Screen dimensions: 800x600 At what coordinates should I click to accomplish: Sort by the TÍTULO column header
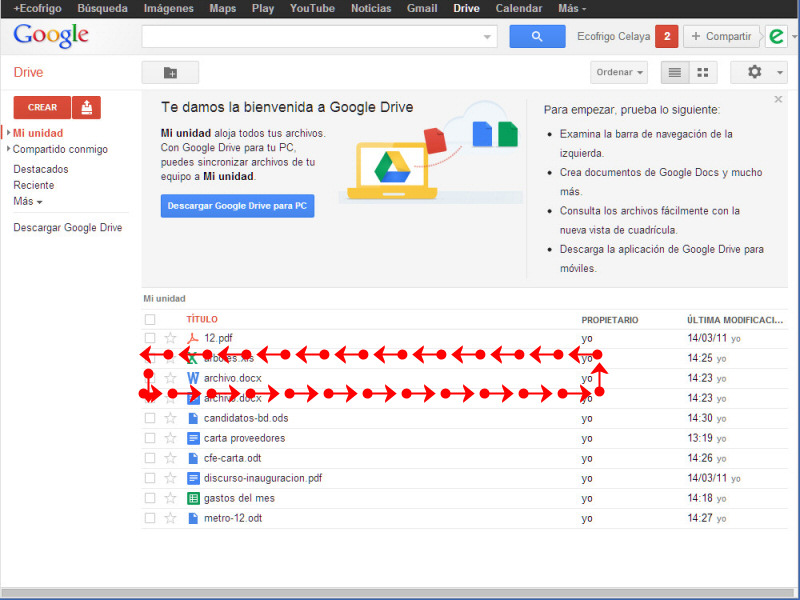[202, 319]
